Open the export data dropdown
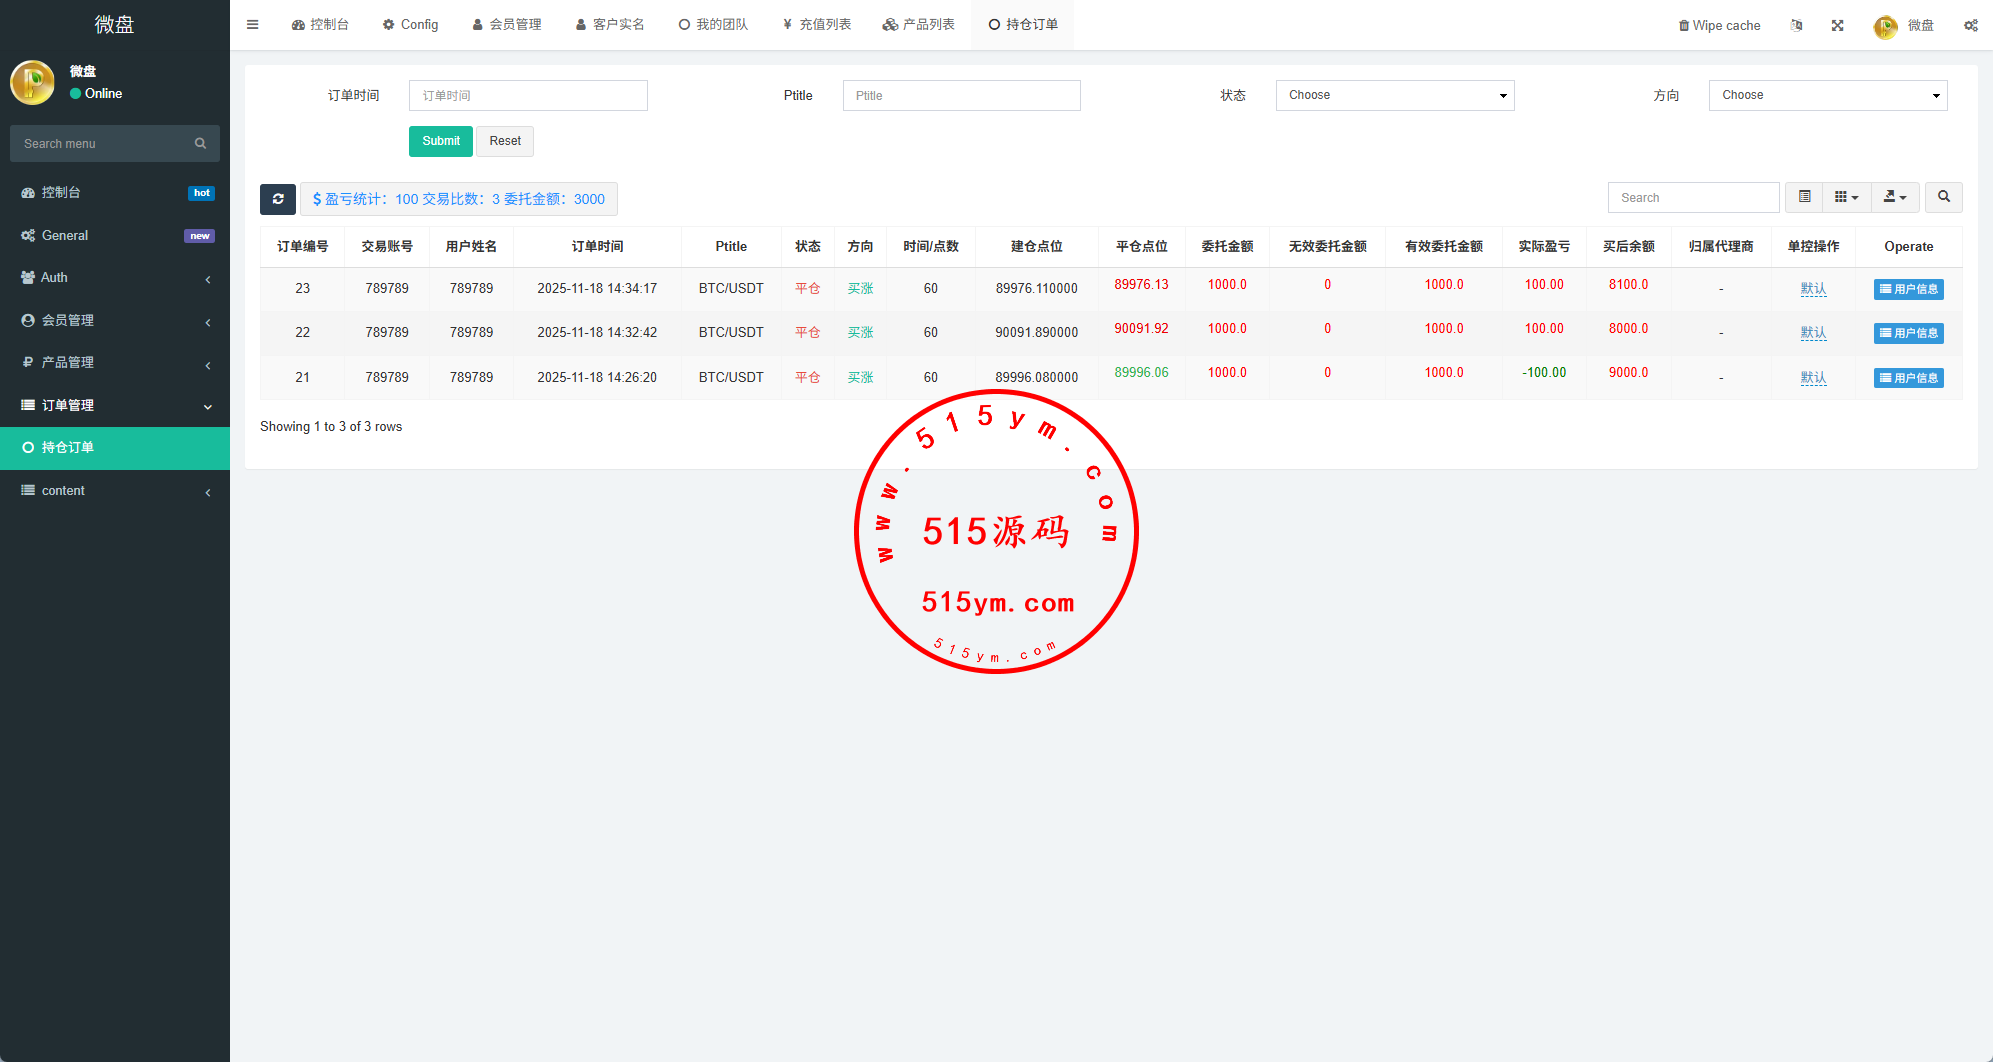The width and height of the screenshot is (1993, 1062). tap(1894, 197)
